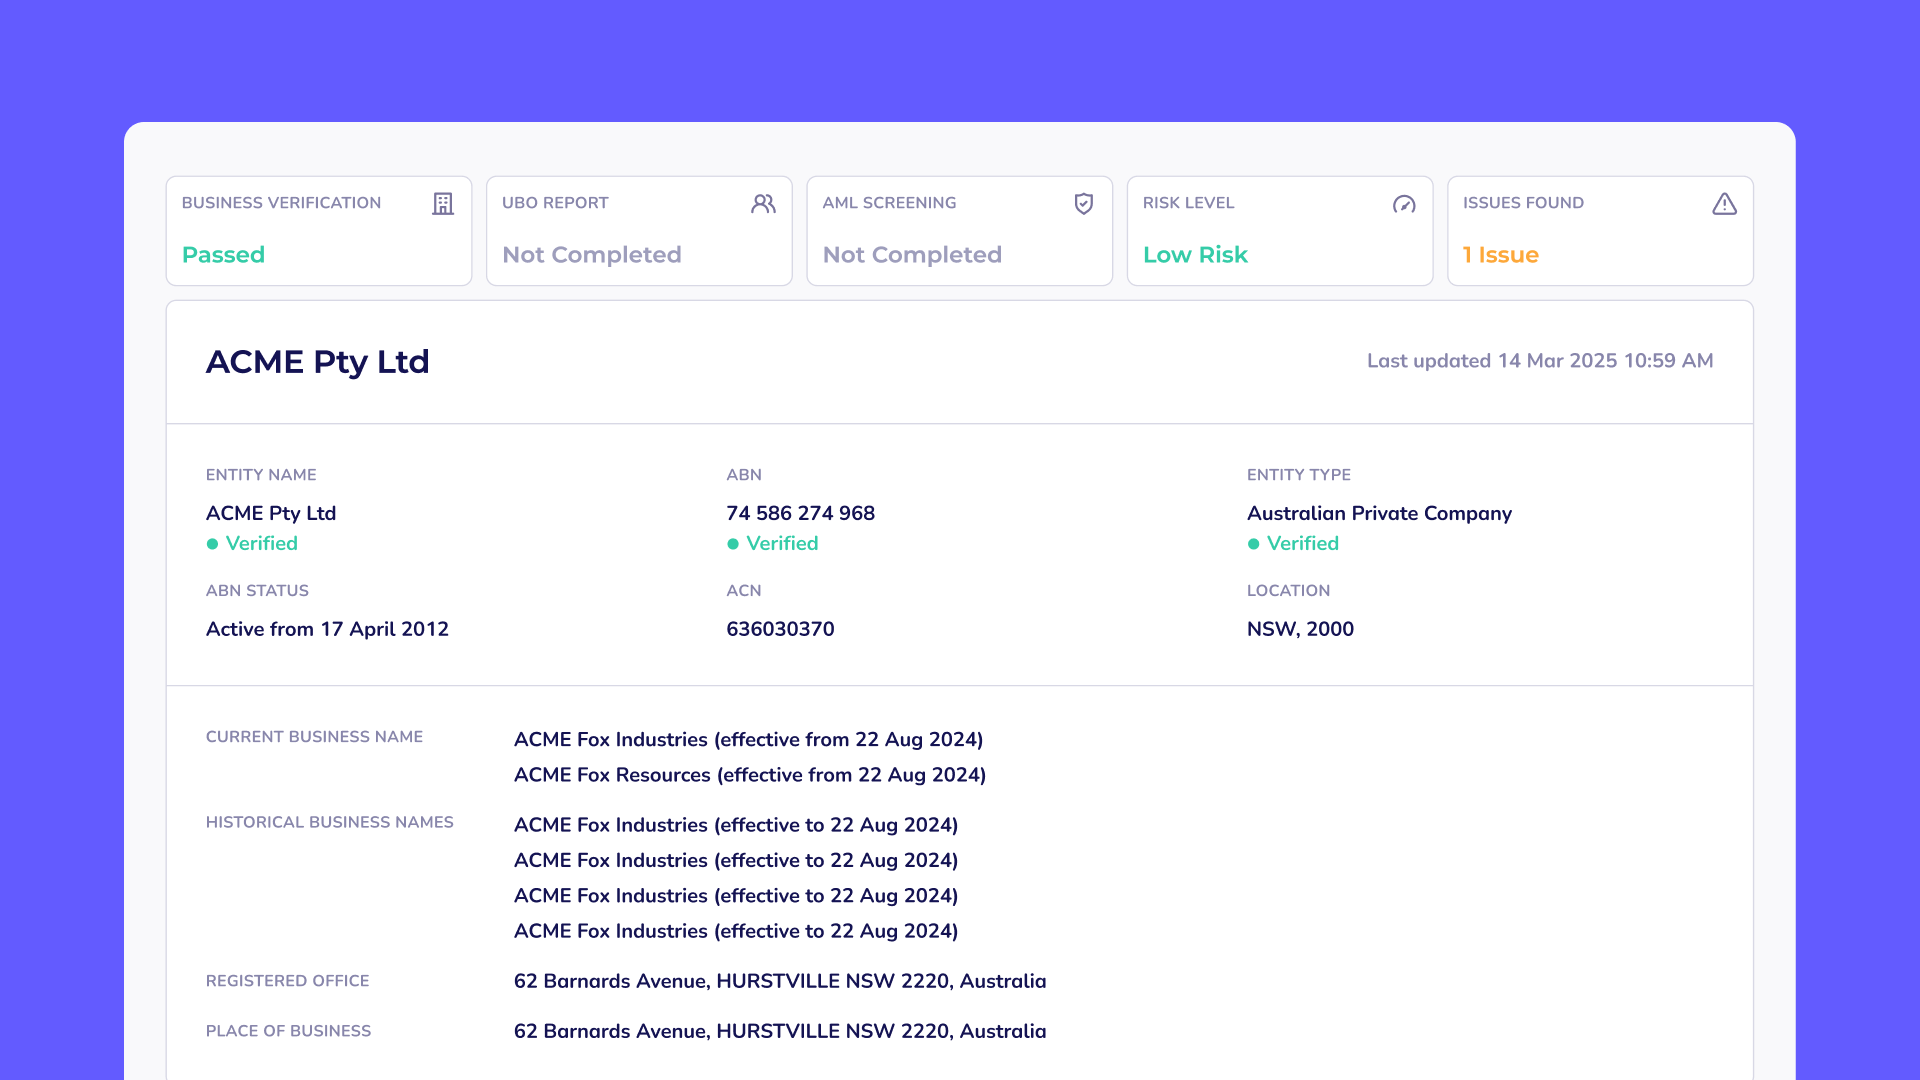Click the gauge icon in Risk Level card
This screenshot has width=1920, height=1080.
(1404, 204)
